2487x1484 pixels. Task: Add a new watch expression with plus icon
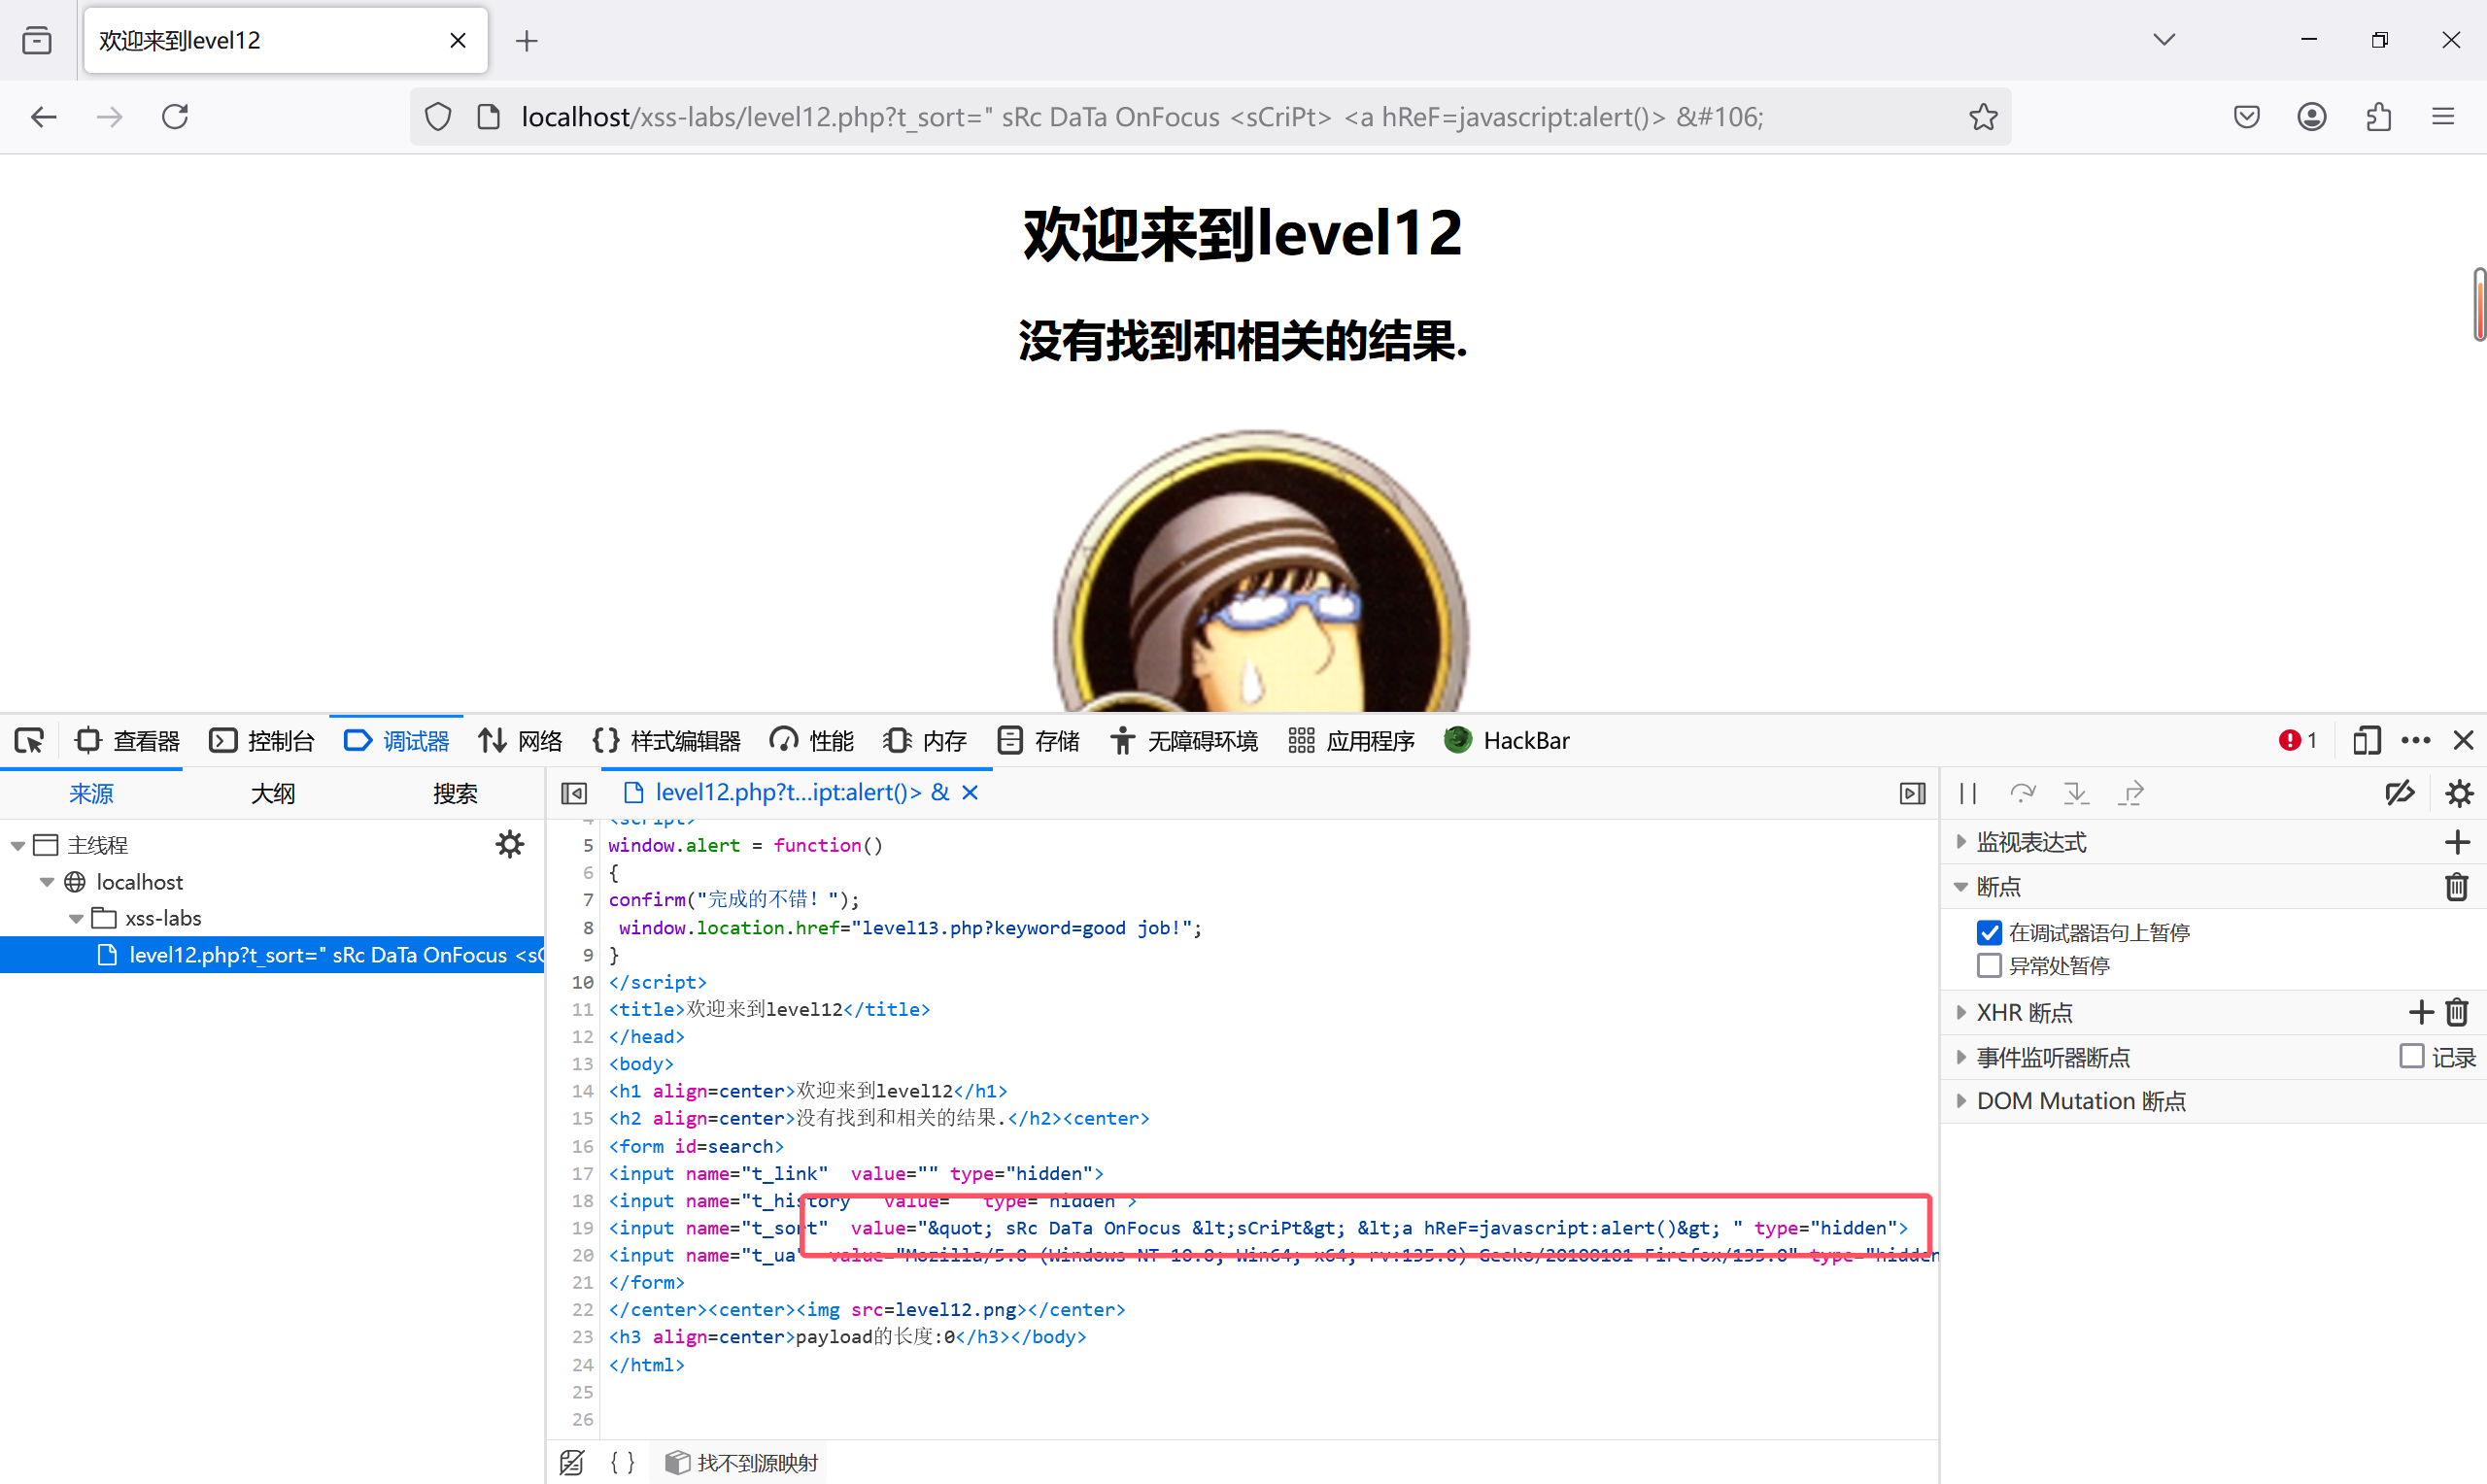click(x=2457, y=842)
